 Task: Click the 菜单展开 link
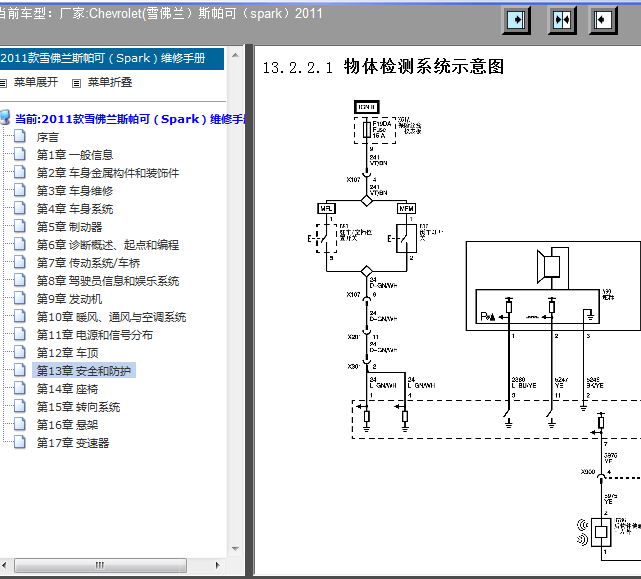[x=36, y=82]
